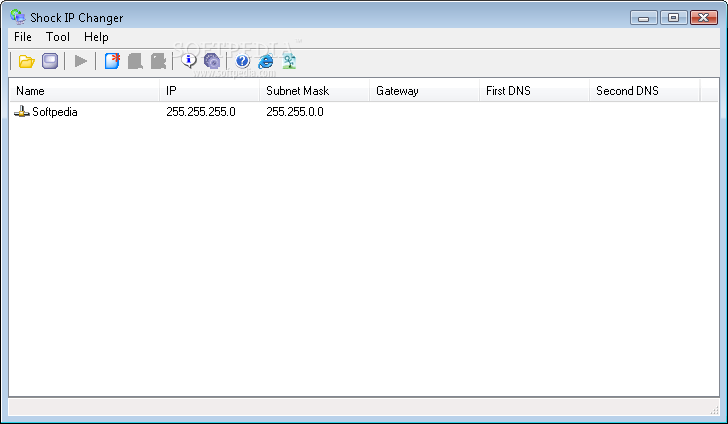
Task: Click the info speech bubble icon
Action: (188, 61)
